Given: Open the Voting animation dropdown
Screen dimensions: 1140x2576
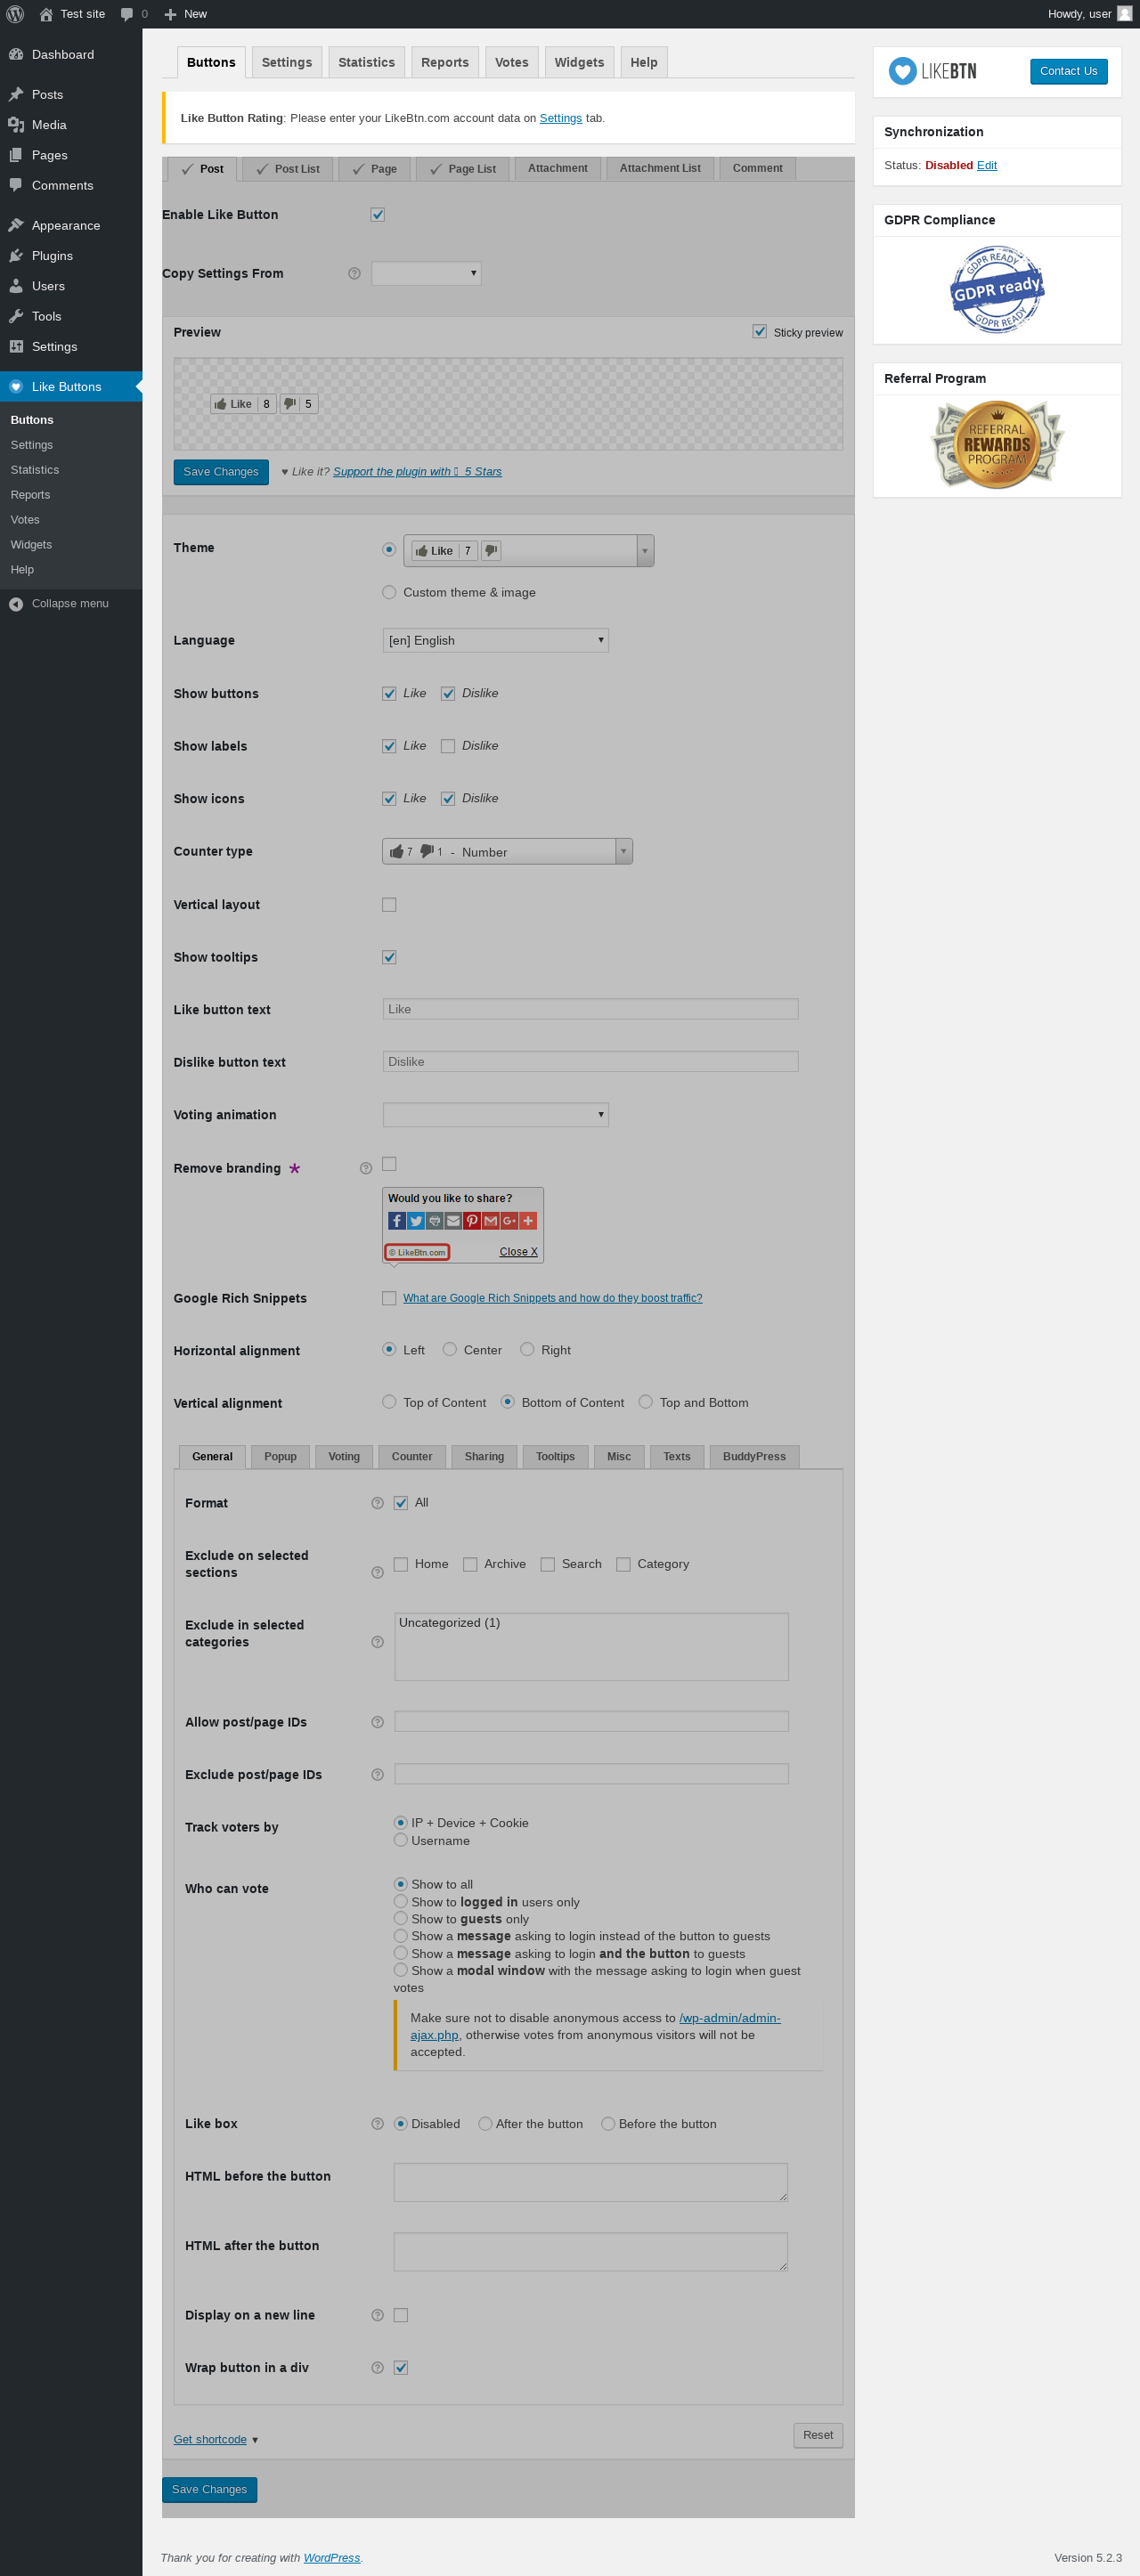Looking at the screenshot, I should point(496,1115).
